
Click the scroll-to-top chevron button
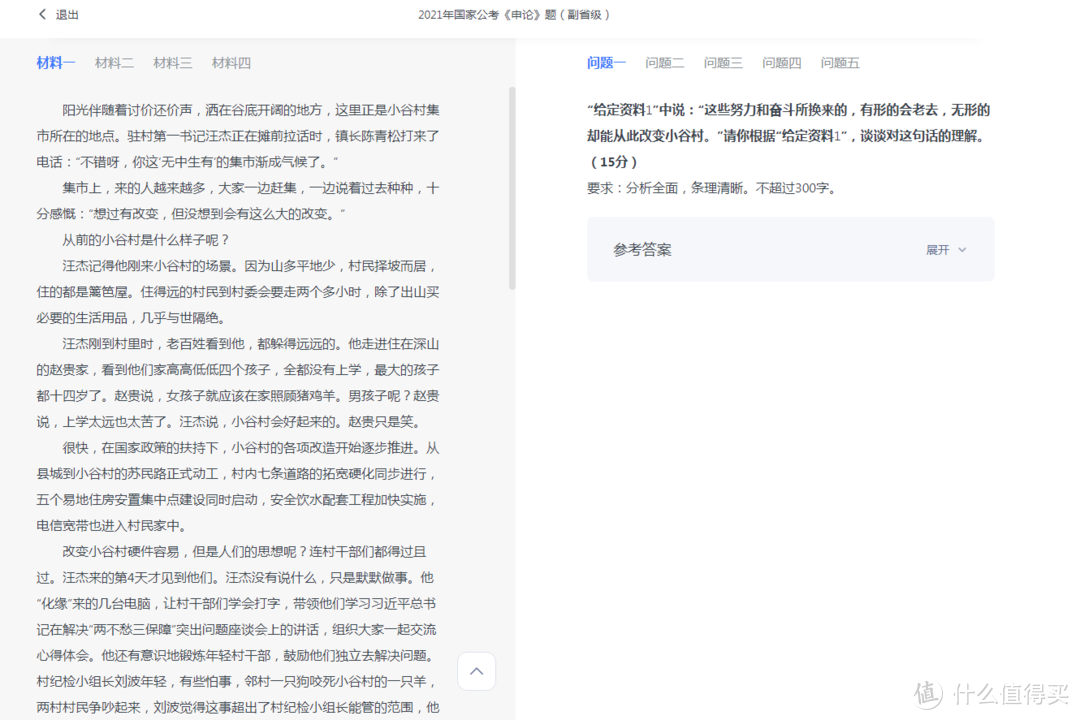(476, 671)
